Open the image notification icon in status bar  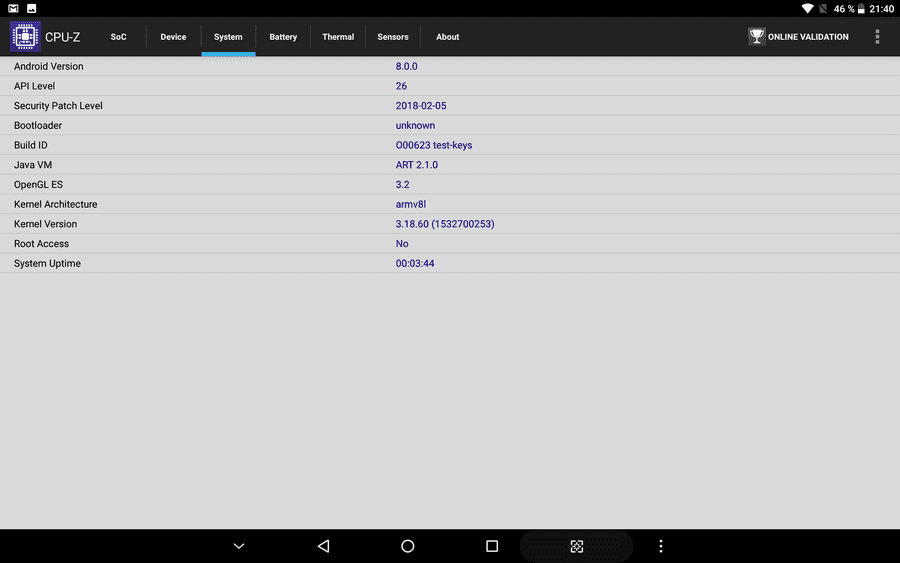tap(32, 8)
